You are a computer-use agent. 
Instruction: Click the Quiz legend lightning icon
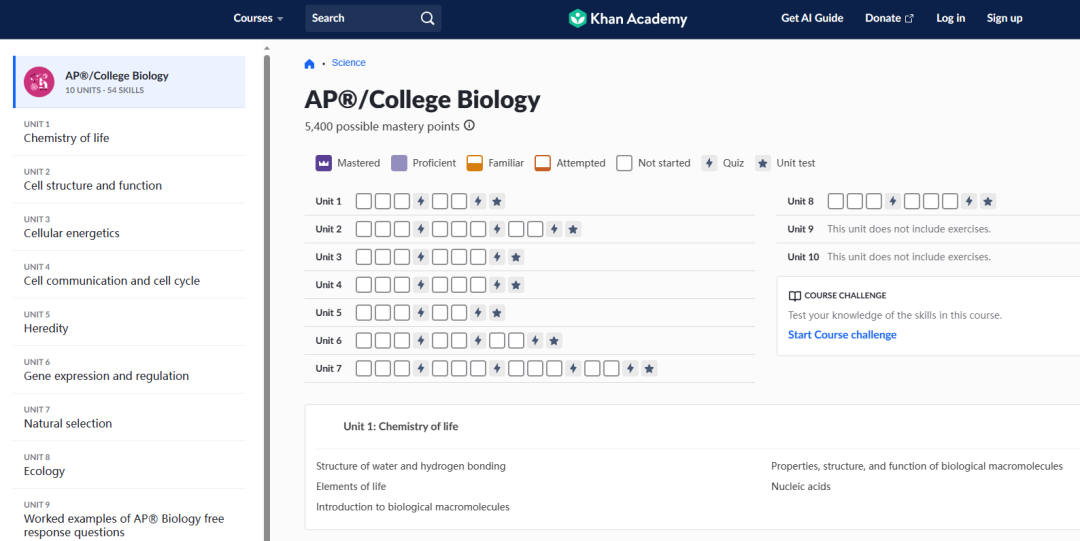(709, 163)
